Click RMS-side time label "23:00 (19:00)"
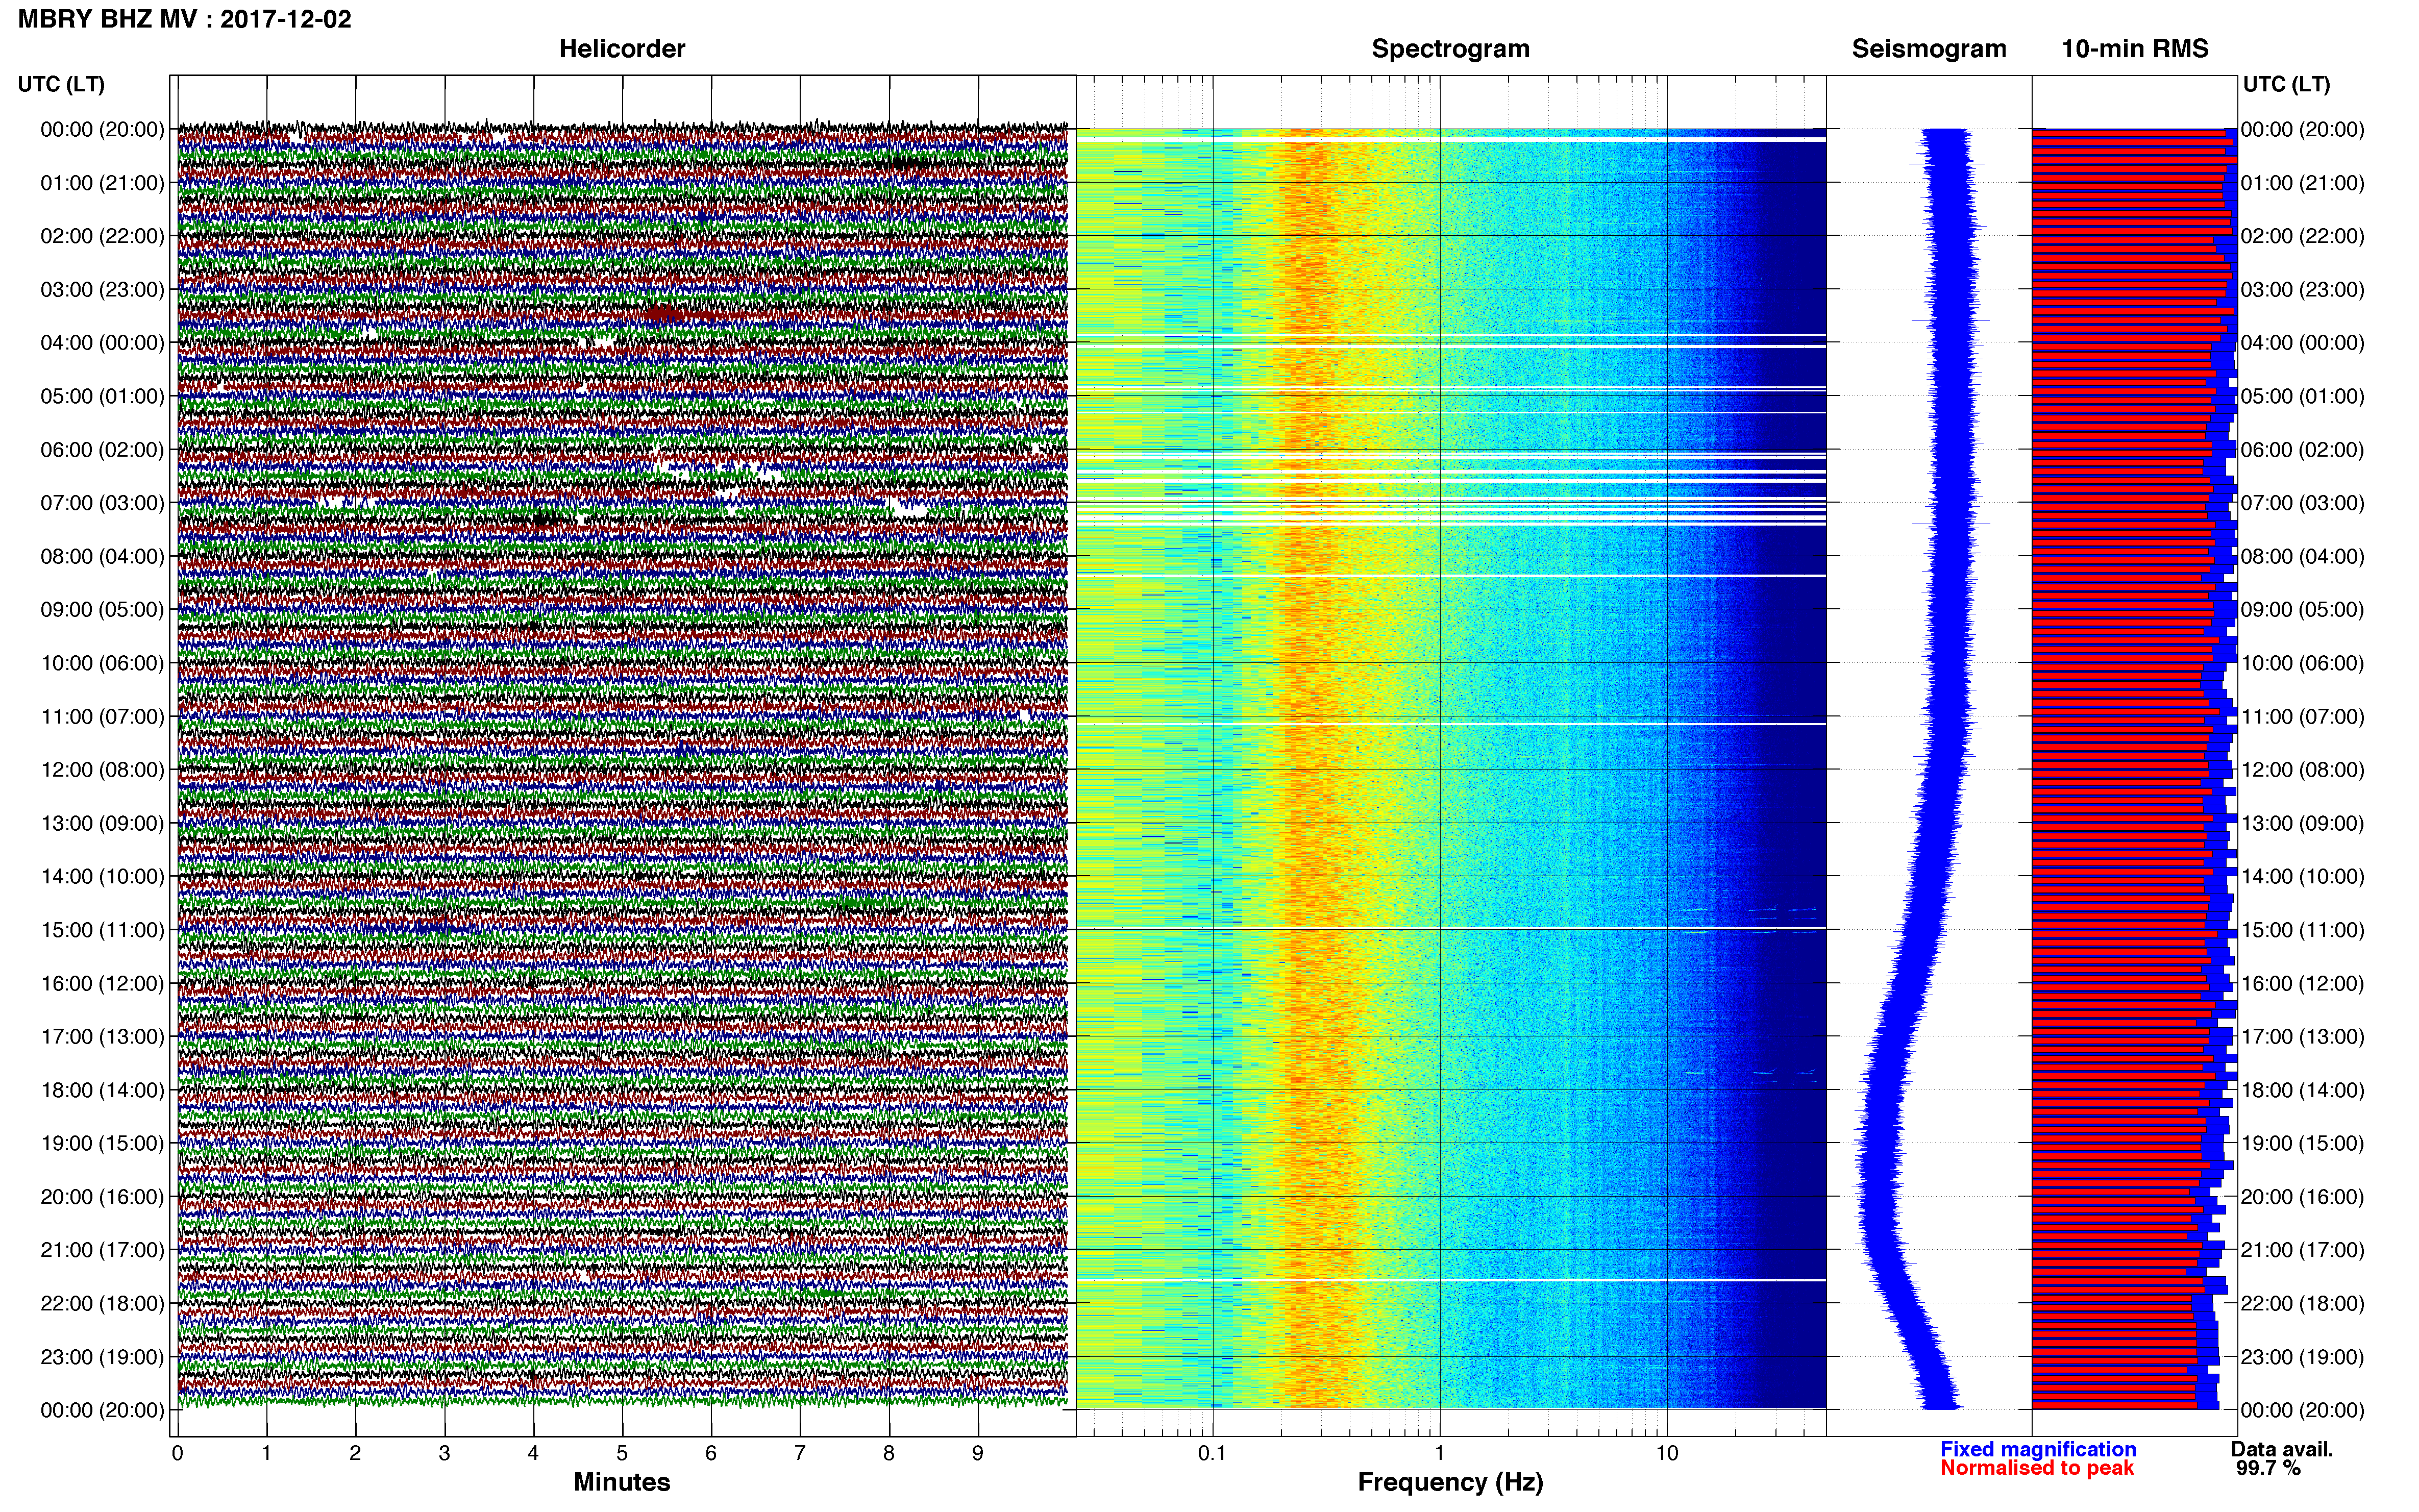Viewport: 2419px width, 1512px height. click(x=2303, y=1357)
